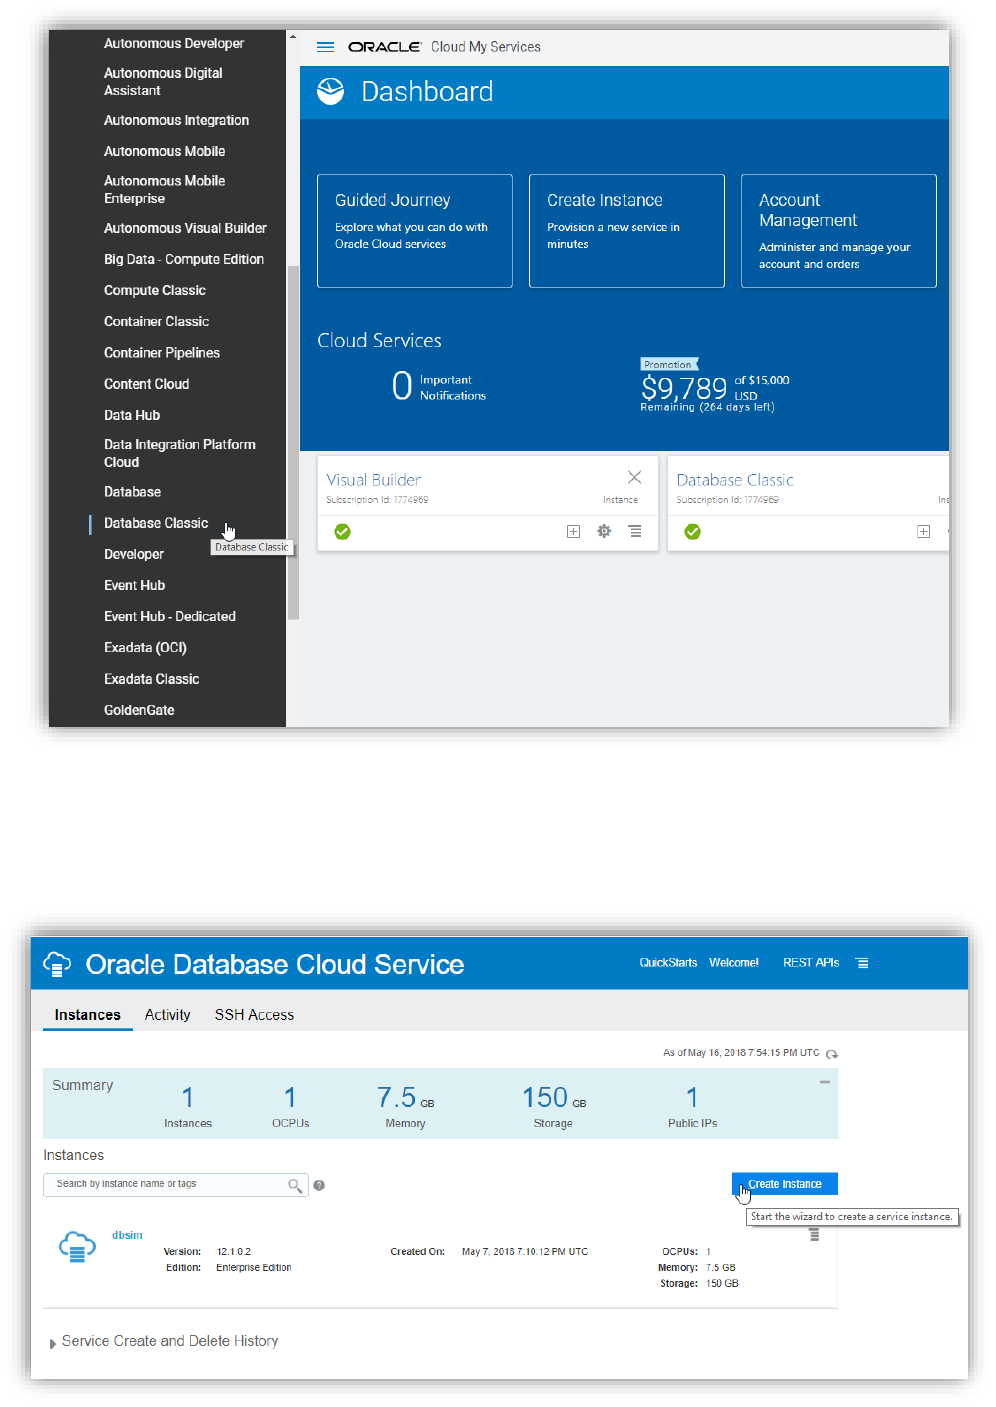Screen dimensions: 996x1407
Task: Click the Create Instance button
Action: (x=785, y=1184)
